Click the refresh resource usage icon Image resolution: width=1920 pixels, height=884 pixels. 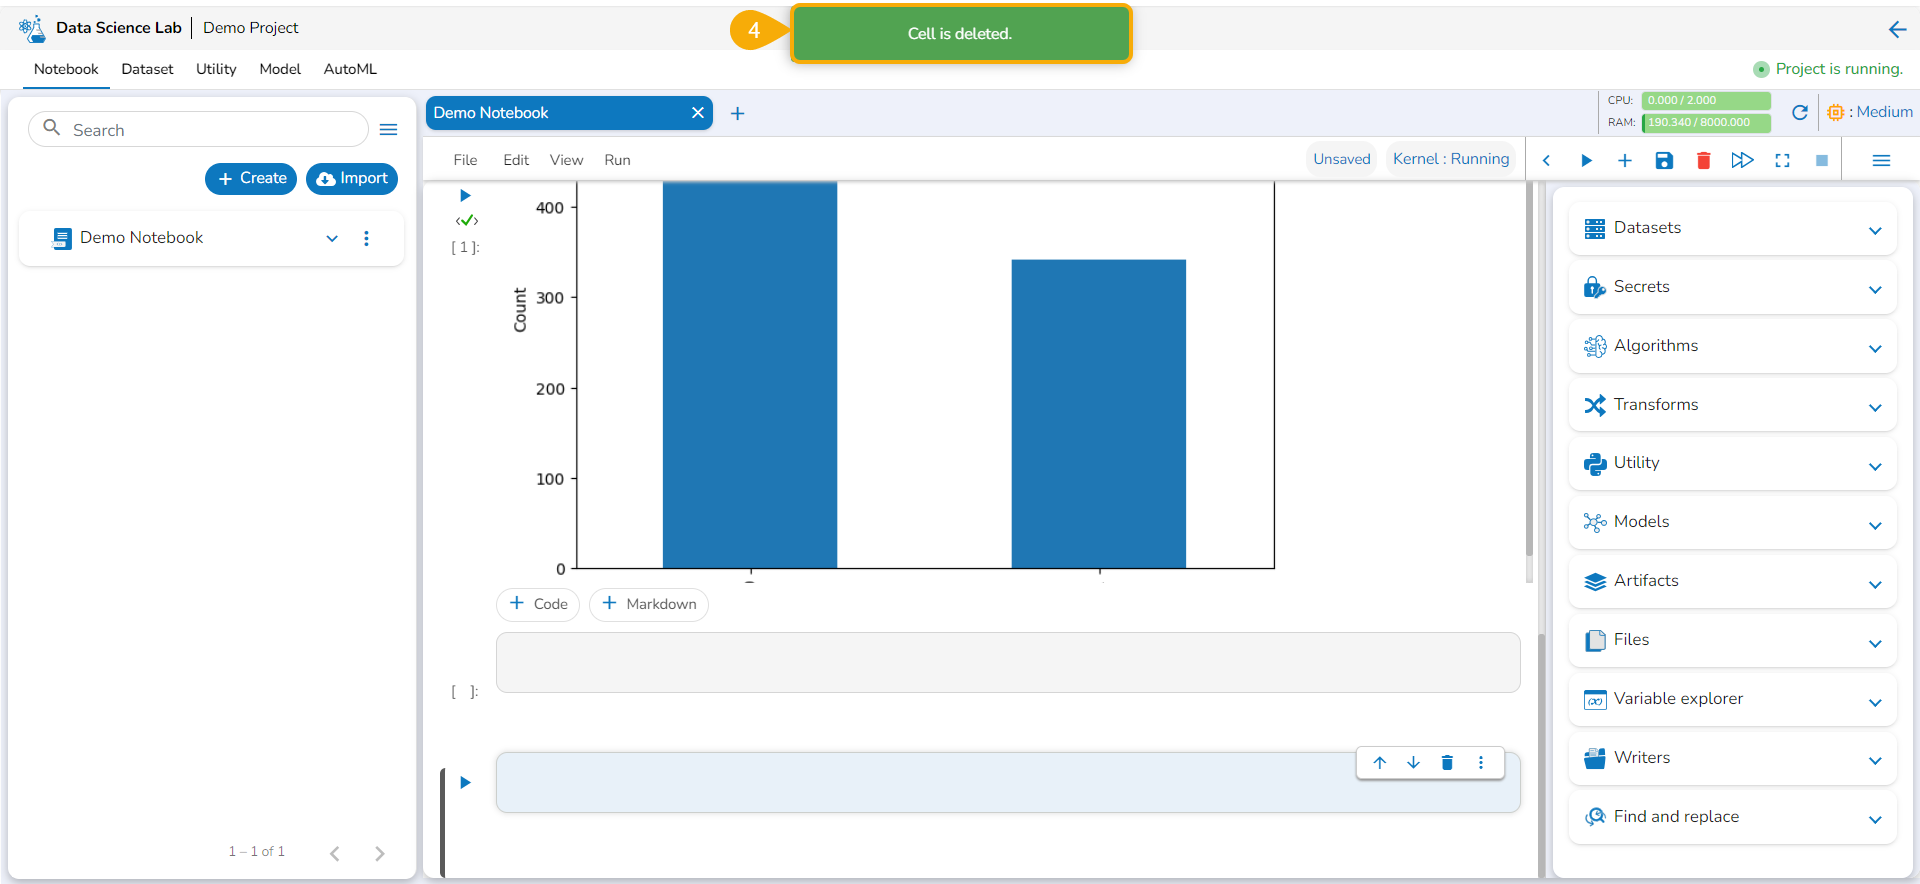[1799, 113]
